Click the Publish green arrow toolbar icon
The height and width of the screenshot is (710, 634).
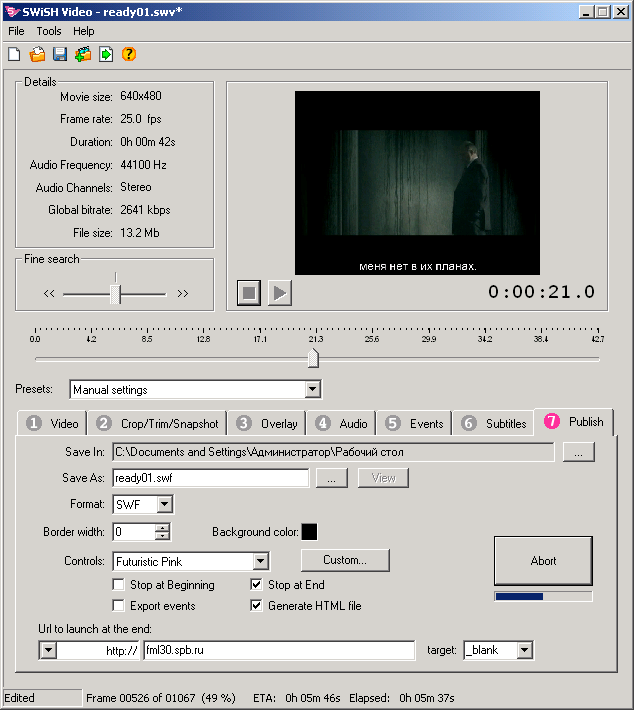[106, 54]
